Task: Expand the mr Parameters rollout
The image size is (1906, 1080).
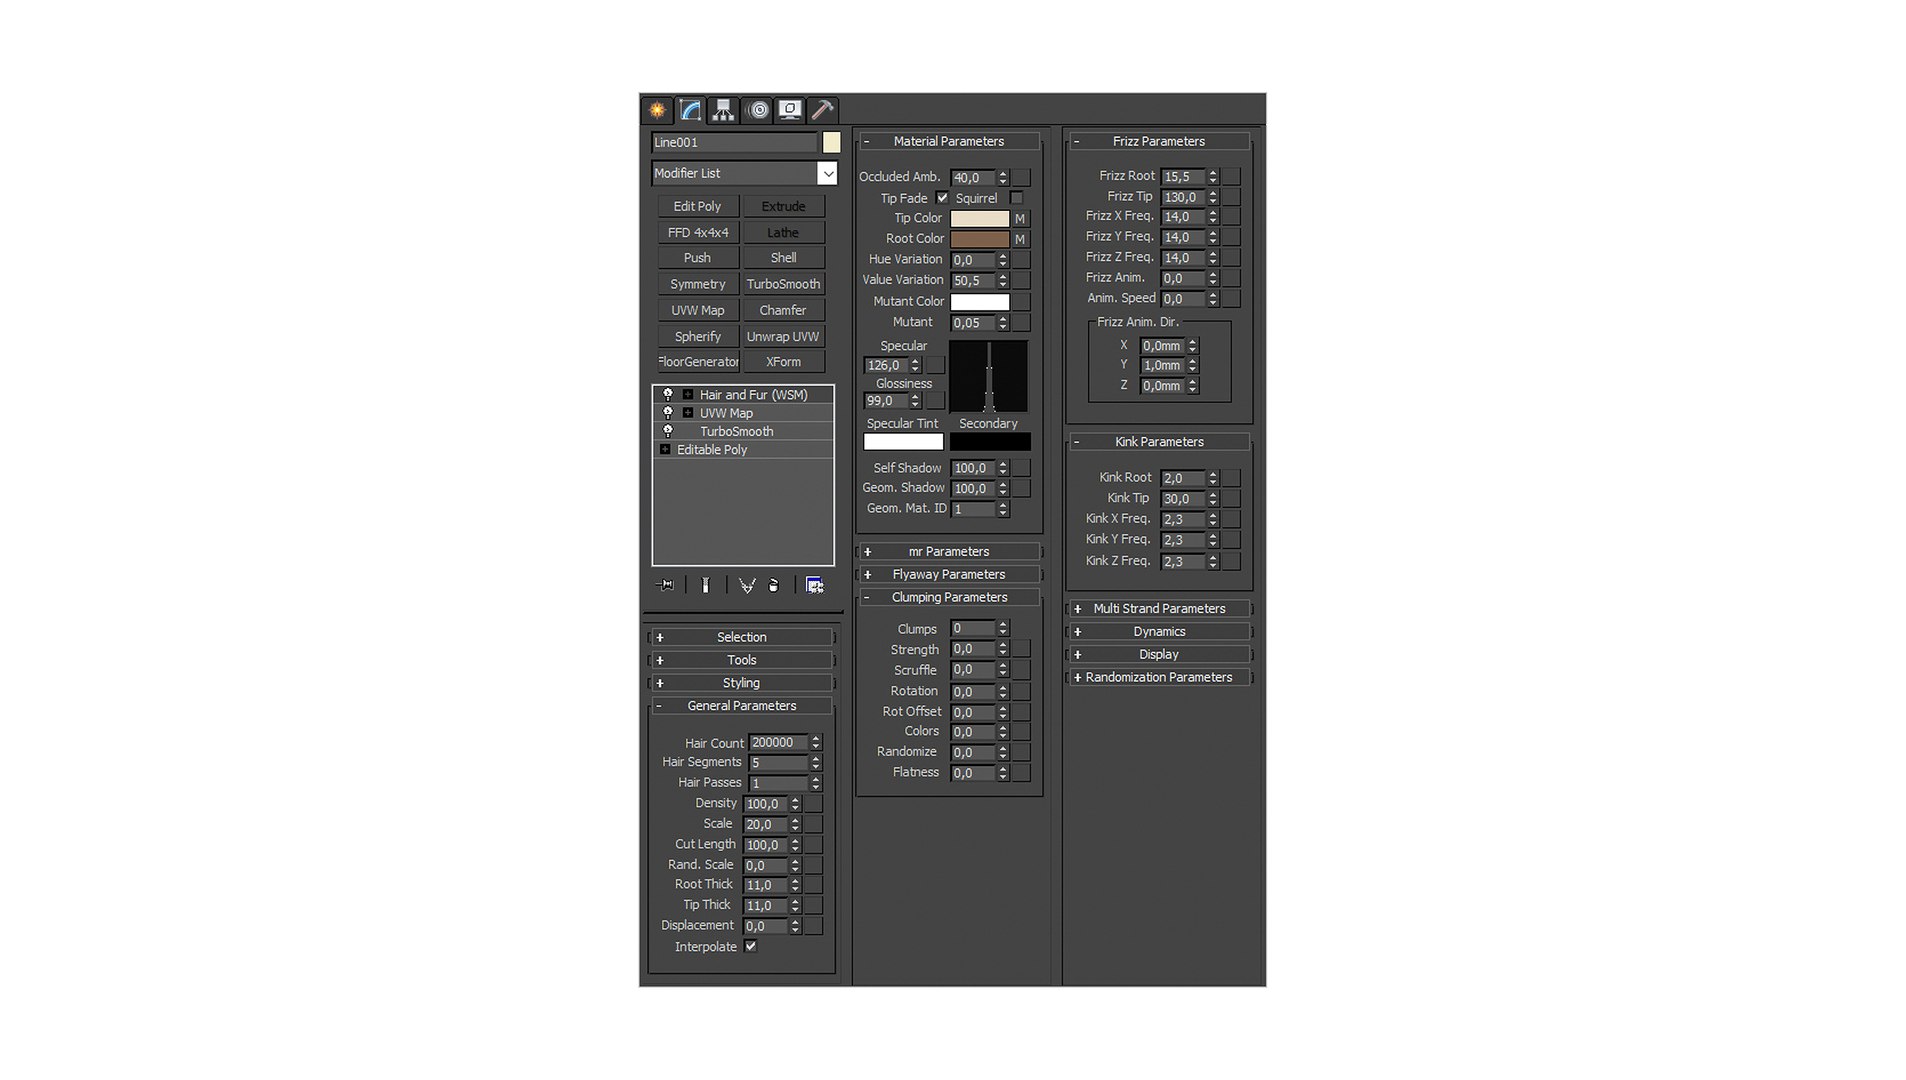Action: click(x=949, y=552)
